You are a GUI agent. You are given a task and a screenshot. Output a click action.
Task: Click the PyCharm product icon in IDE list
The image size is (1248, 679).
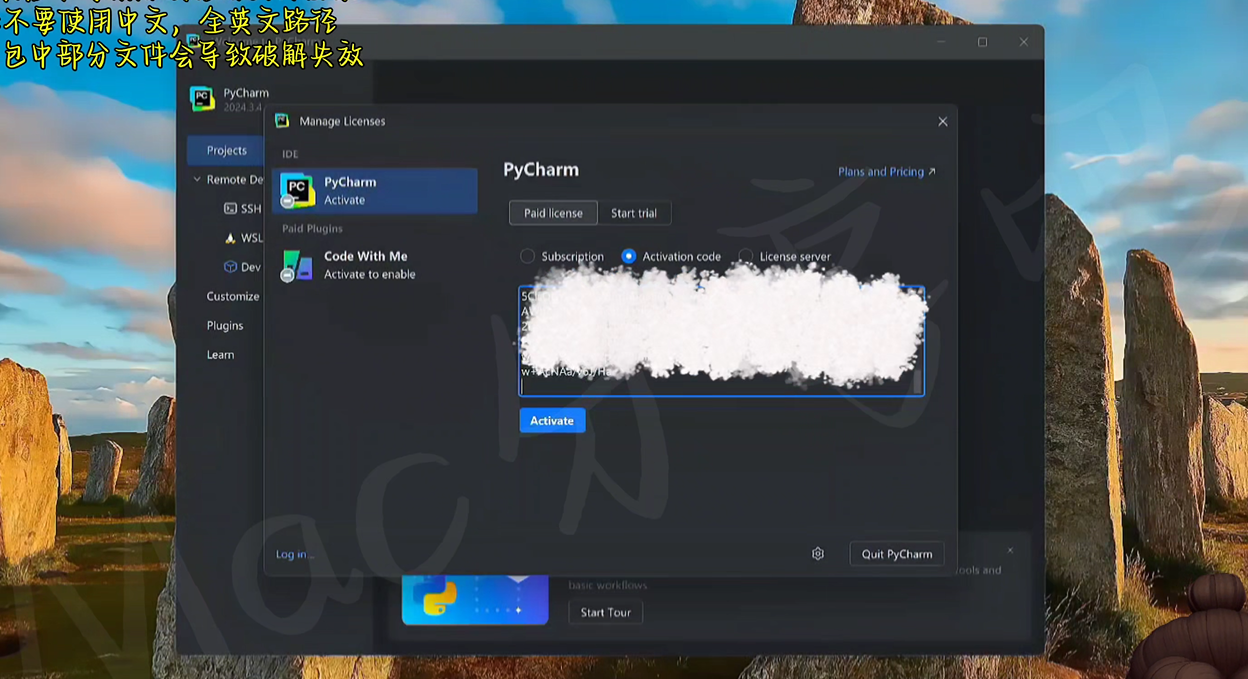click(x=297, y=190)
